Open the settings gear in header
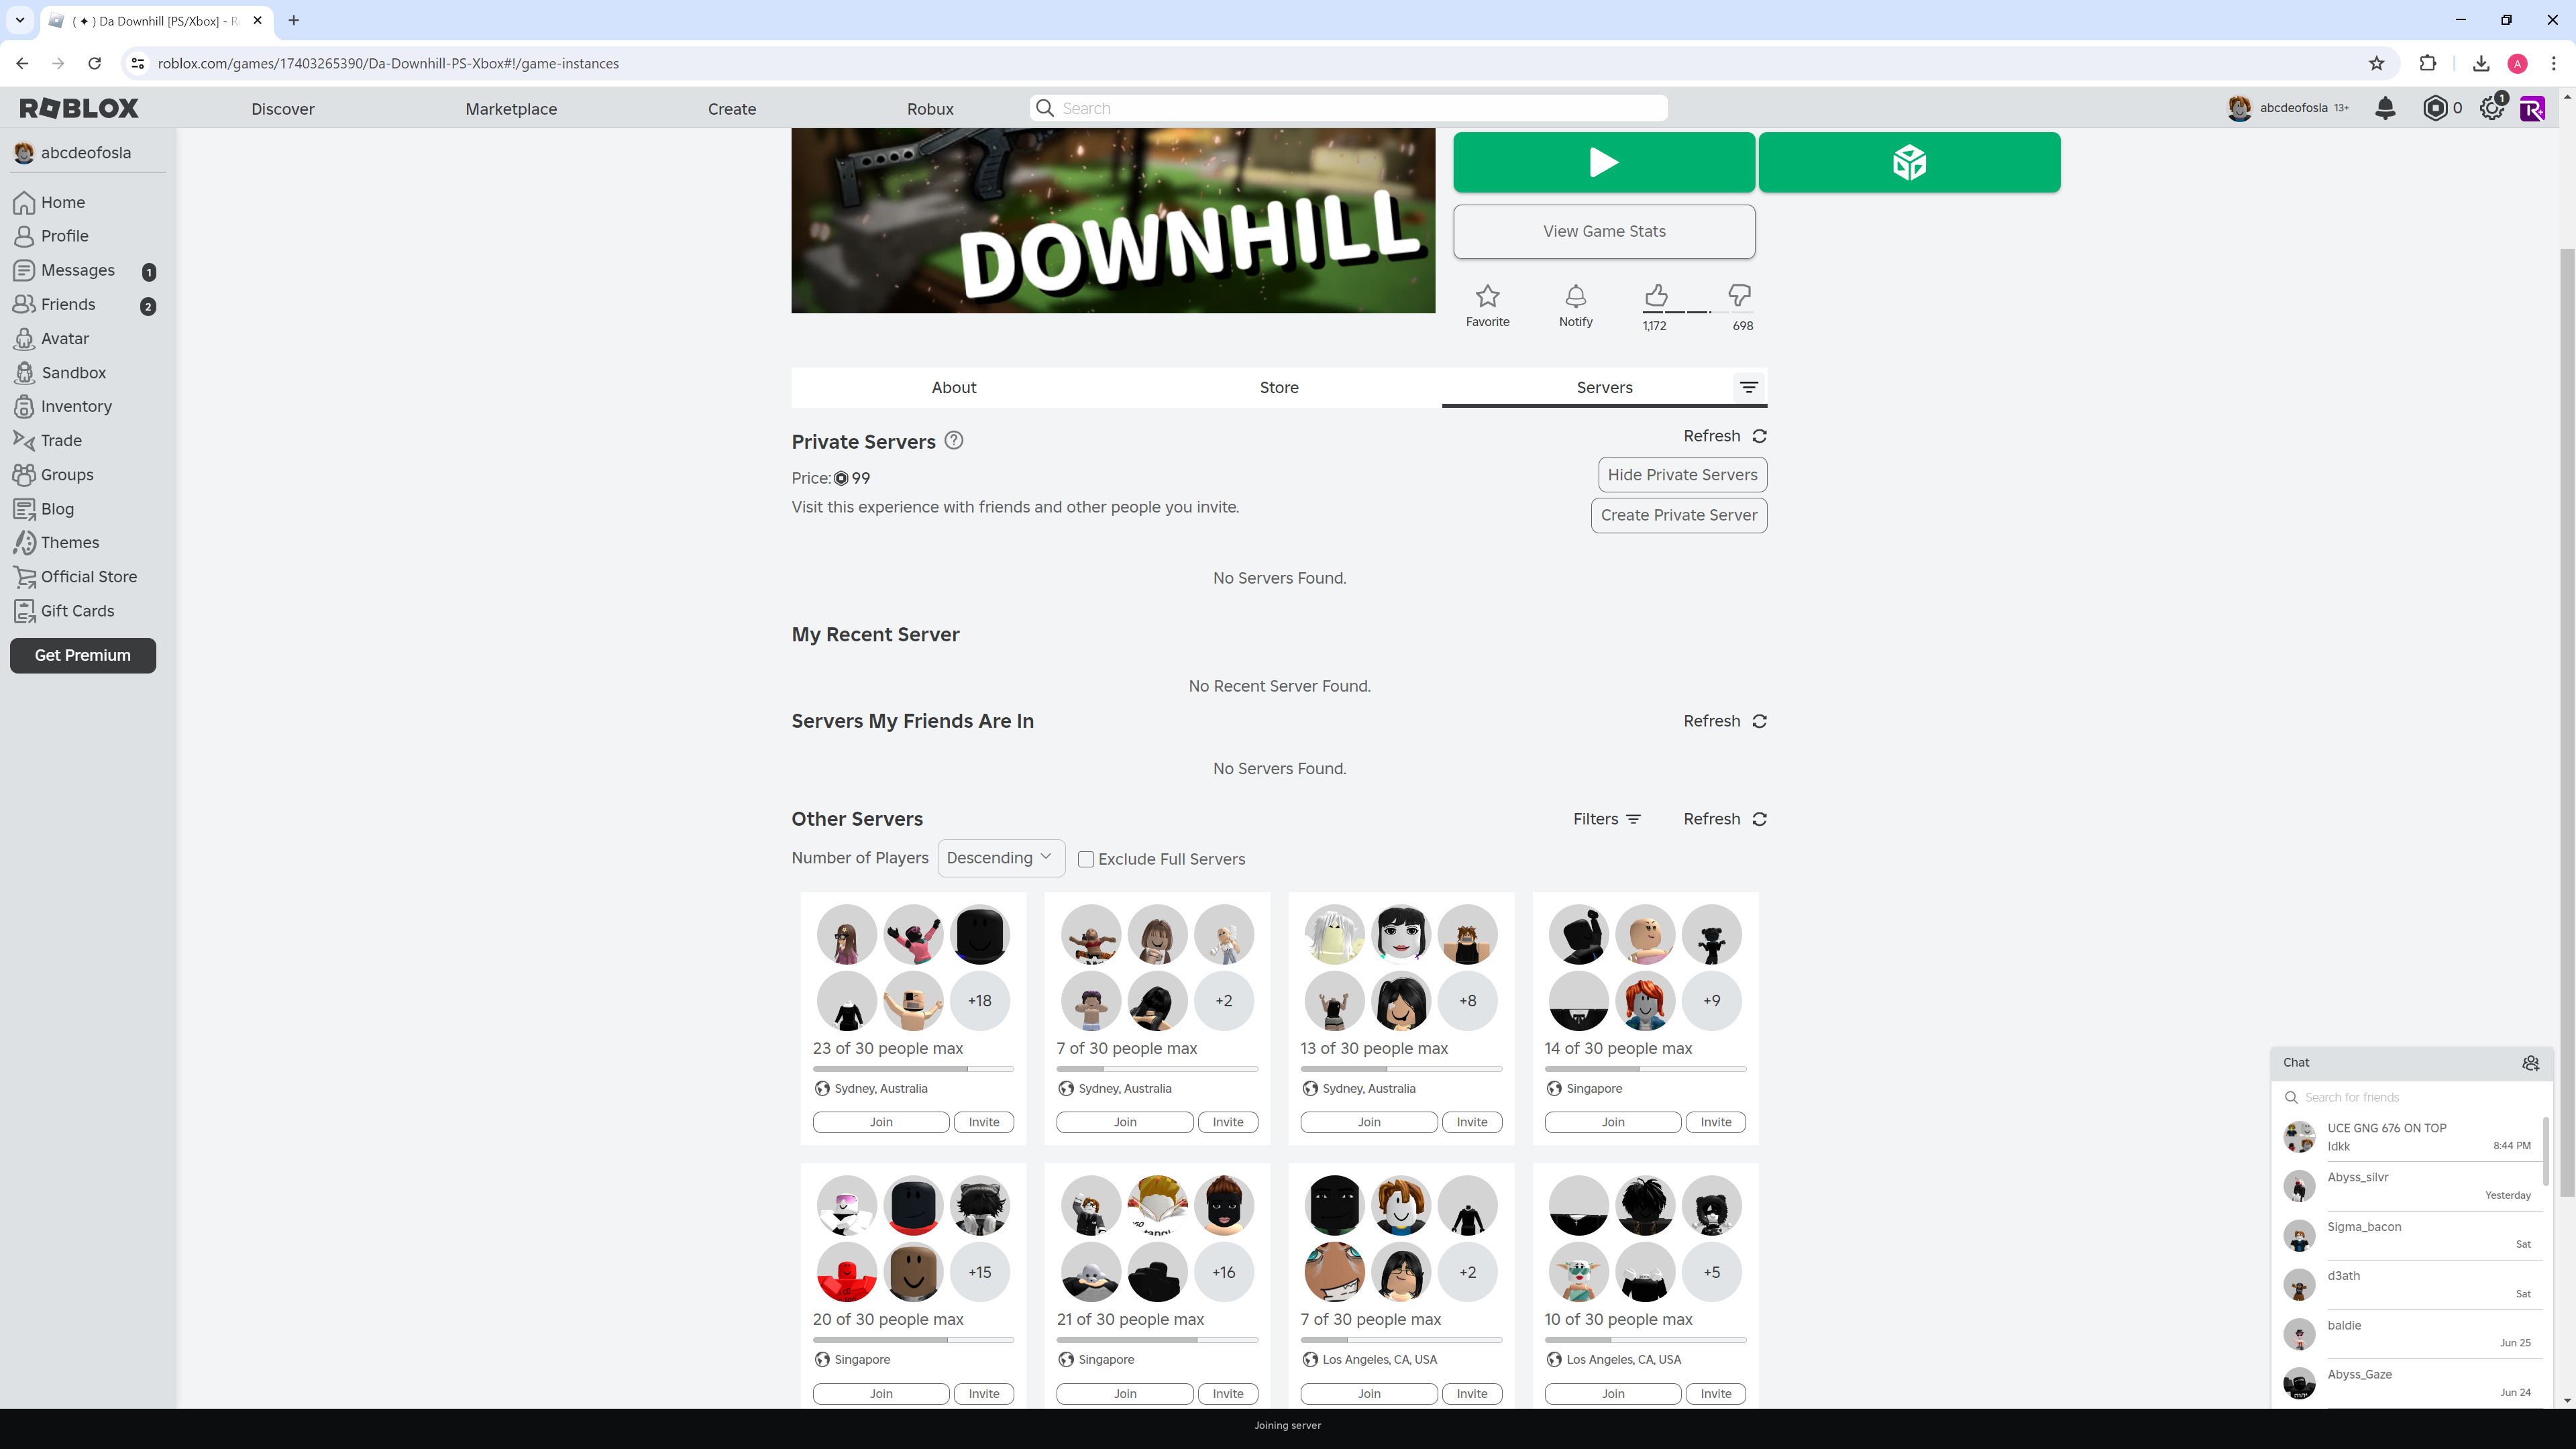 point(2491,108)
